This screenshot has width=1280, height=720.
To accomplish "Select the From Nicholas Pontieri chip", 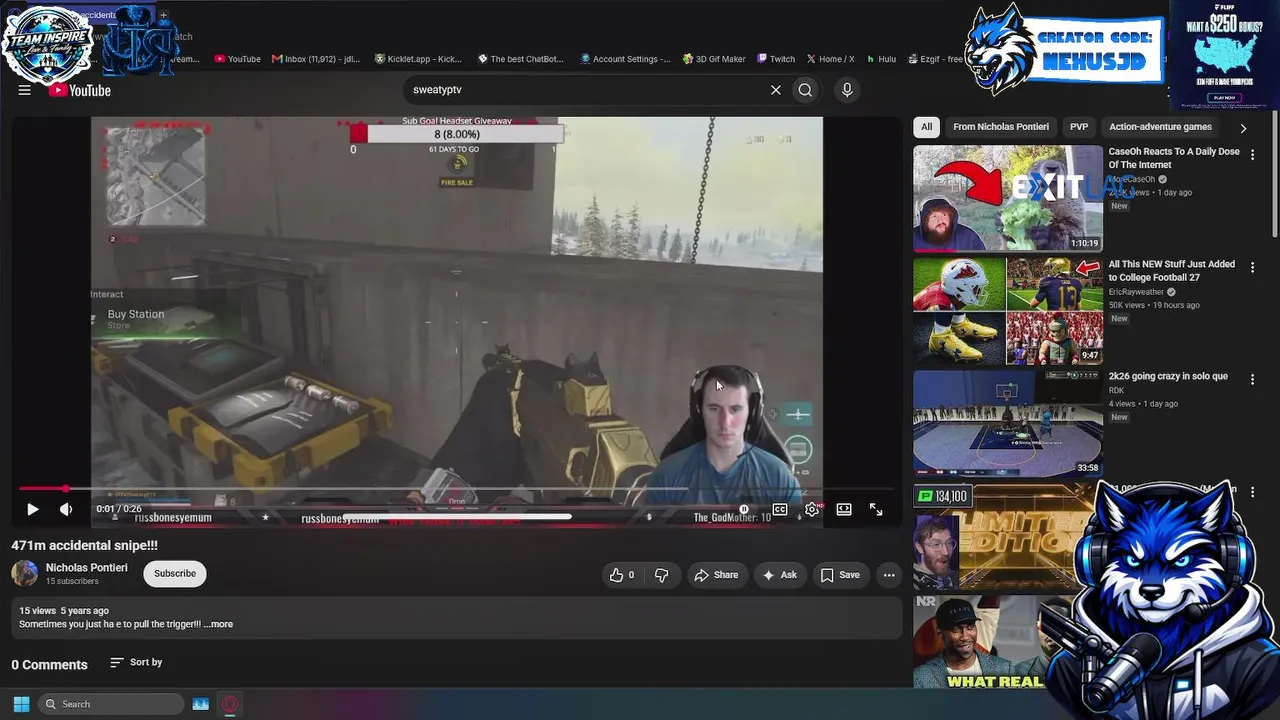I will [1001, 127].
